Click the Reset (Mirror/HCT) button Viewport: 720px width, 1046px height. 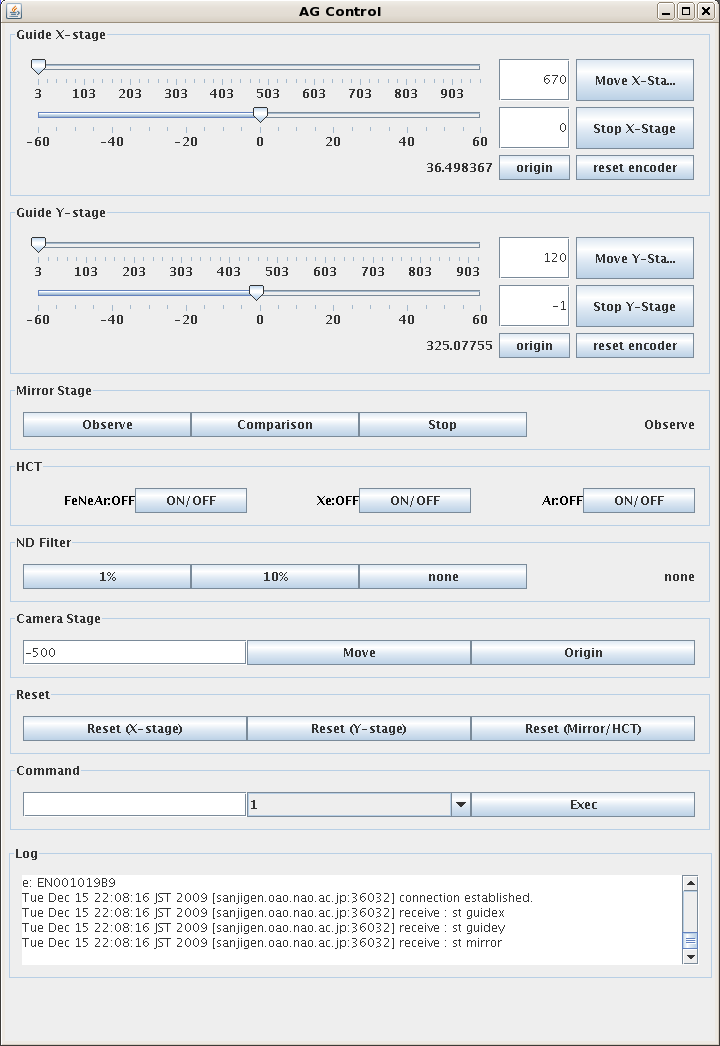tap(583, 728)
